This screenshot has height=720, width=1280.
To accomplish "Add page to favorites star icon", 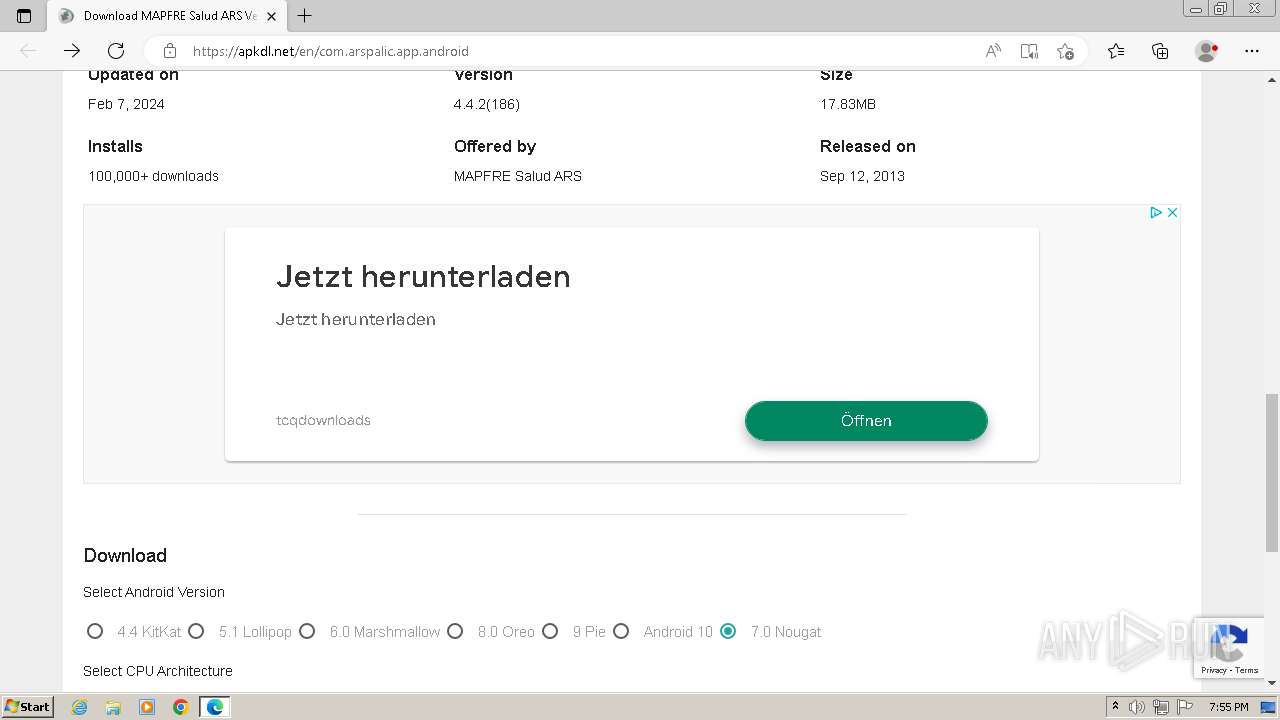I will coord(1065,51).
